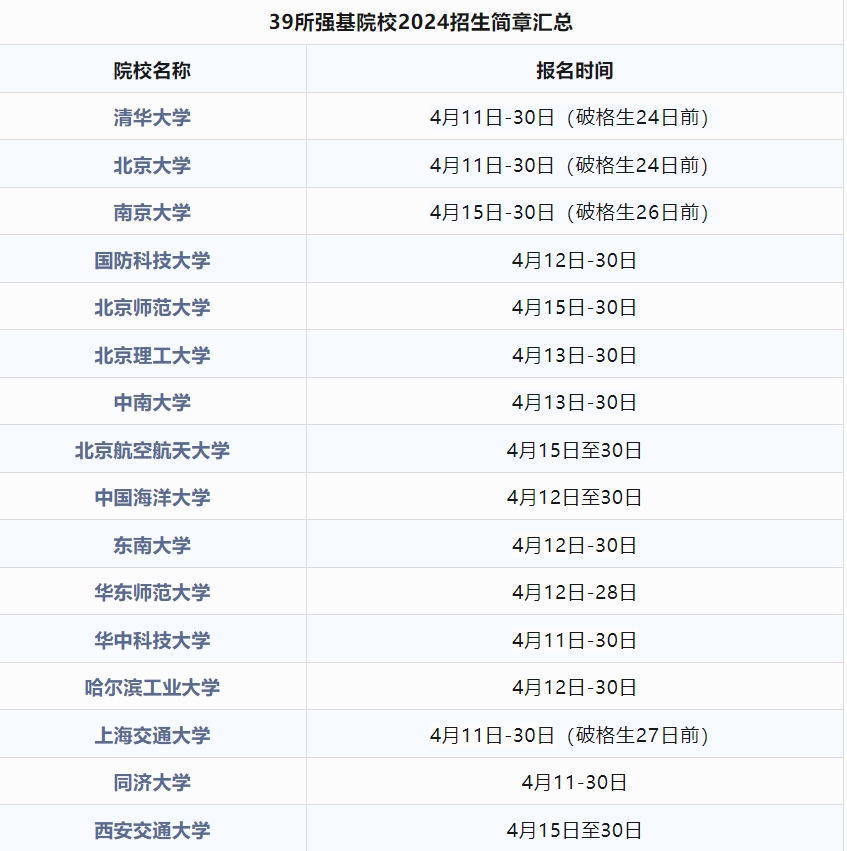Image resolution: width=847 pixels, height=851 pixels.
Task: Open the 国防科技大学 link
Action: tap(152, 260)
